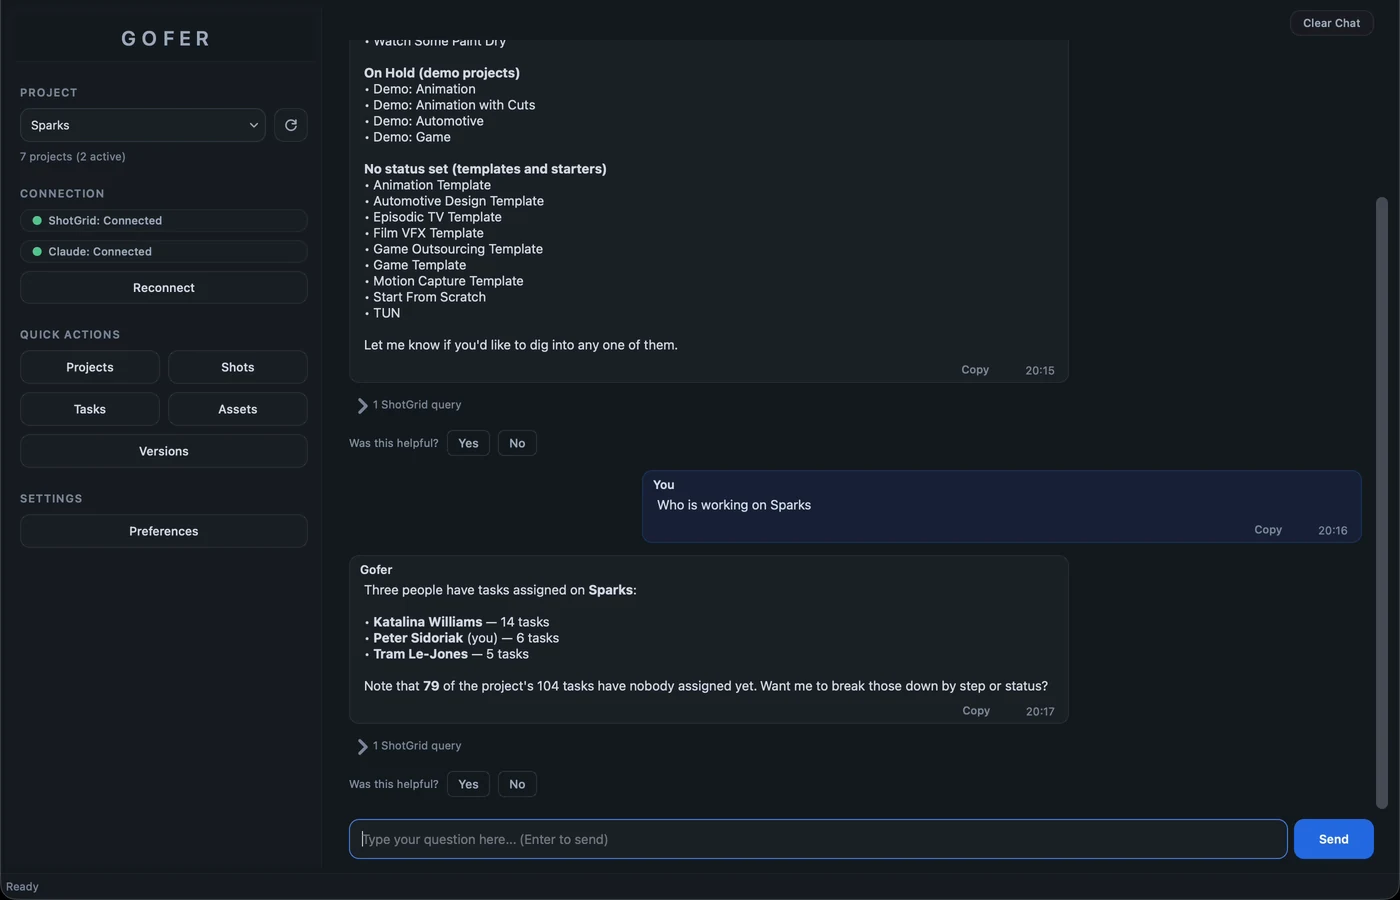Expand the ShotGrid query under the 20:17 reply
Viewport: 1400px width, 900px height.
pyautogui.click(x=409, y=746)
